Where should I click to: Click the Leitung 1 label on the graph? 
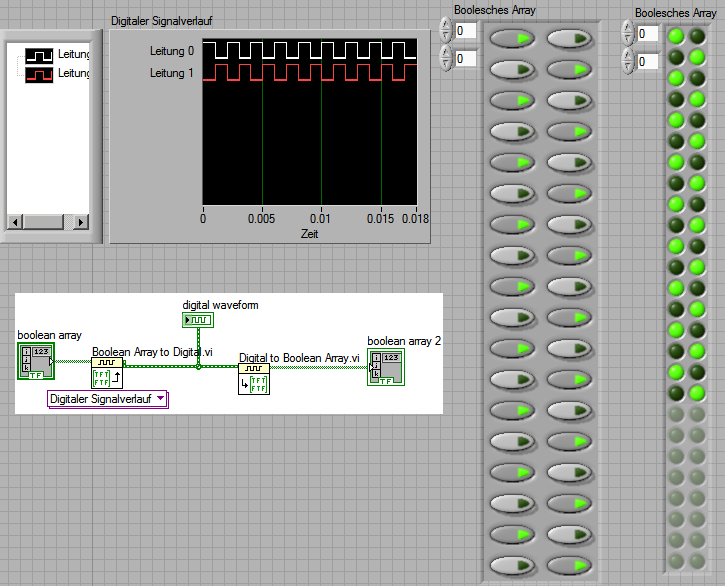pos(173,73)
